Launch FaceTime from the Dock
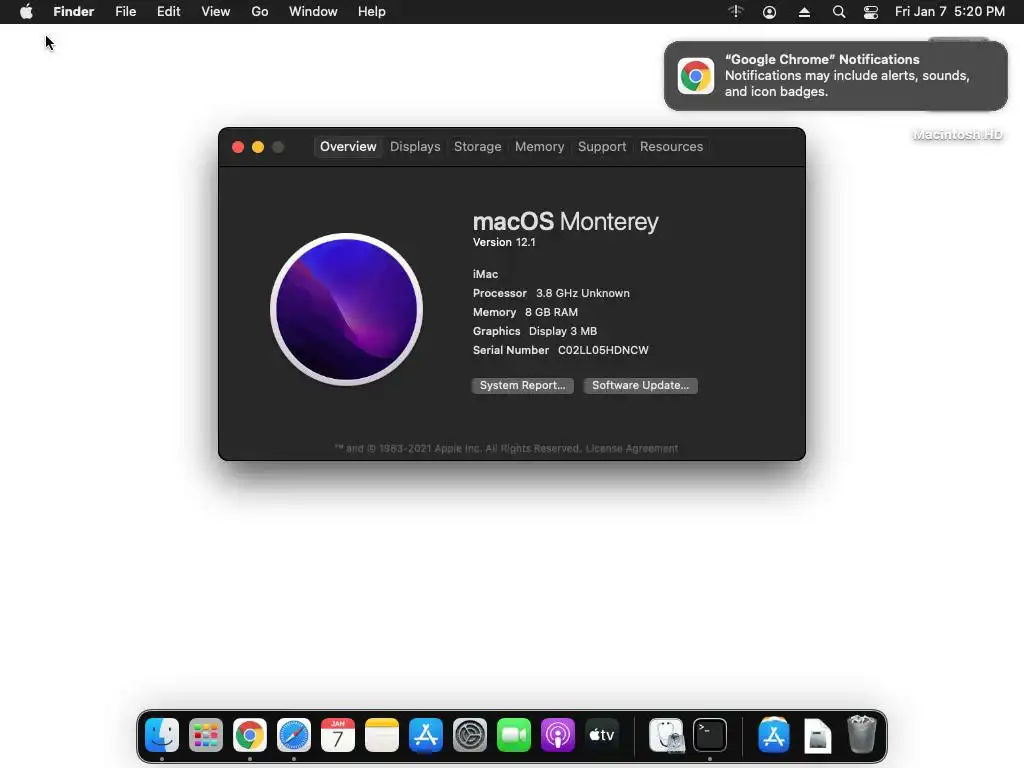Image resolution: width=1024 pixels, height=768 pixels. (513, 735)
